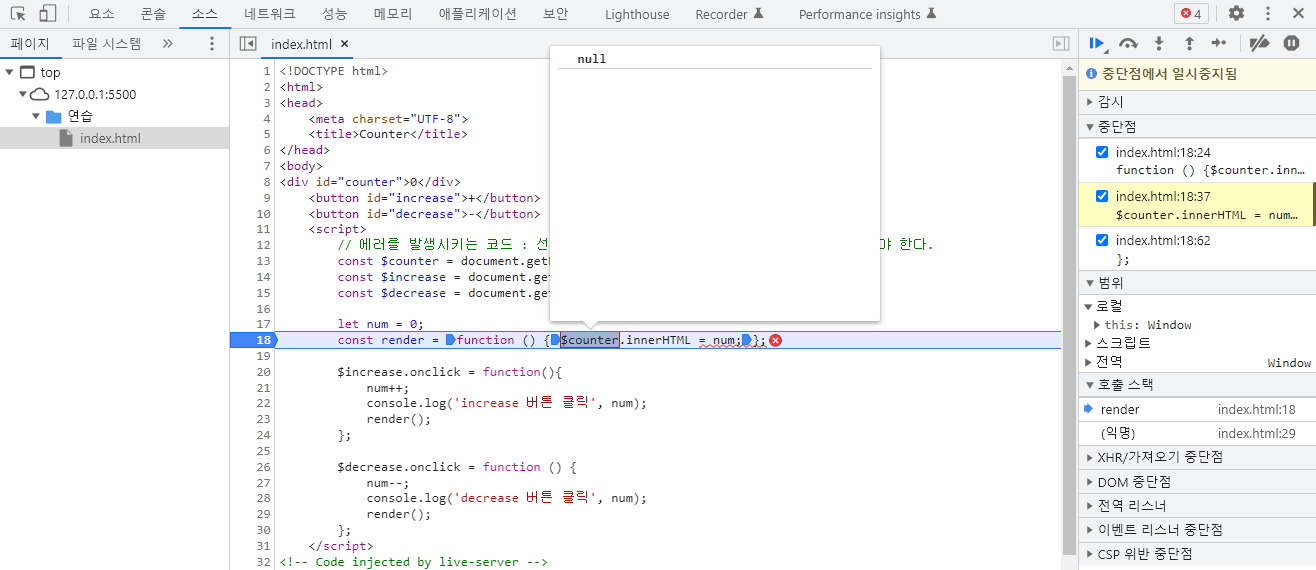
Task: Toggle pause on exceptions icon
Action: click(x=1291, y=43)
